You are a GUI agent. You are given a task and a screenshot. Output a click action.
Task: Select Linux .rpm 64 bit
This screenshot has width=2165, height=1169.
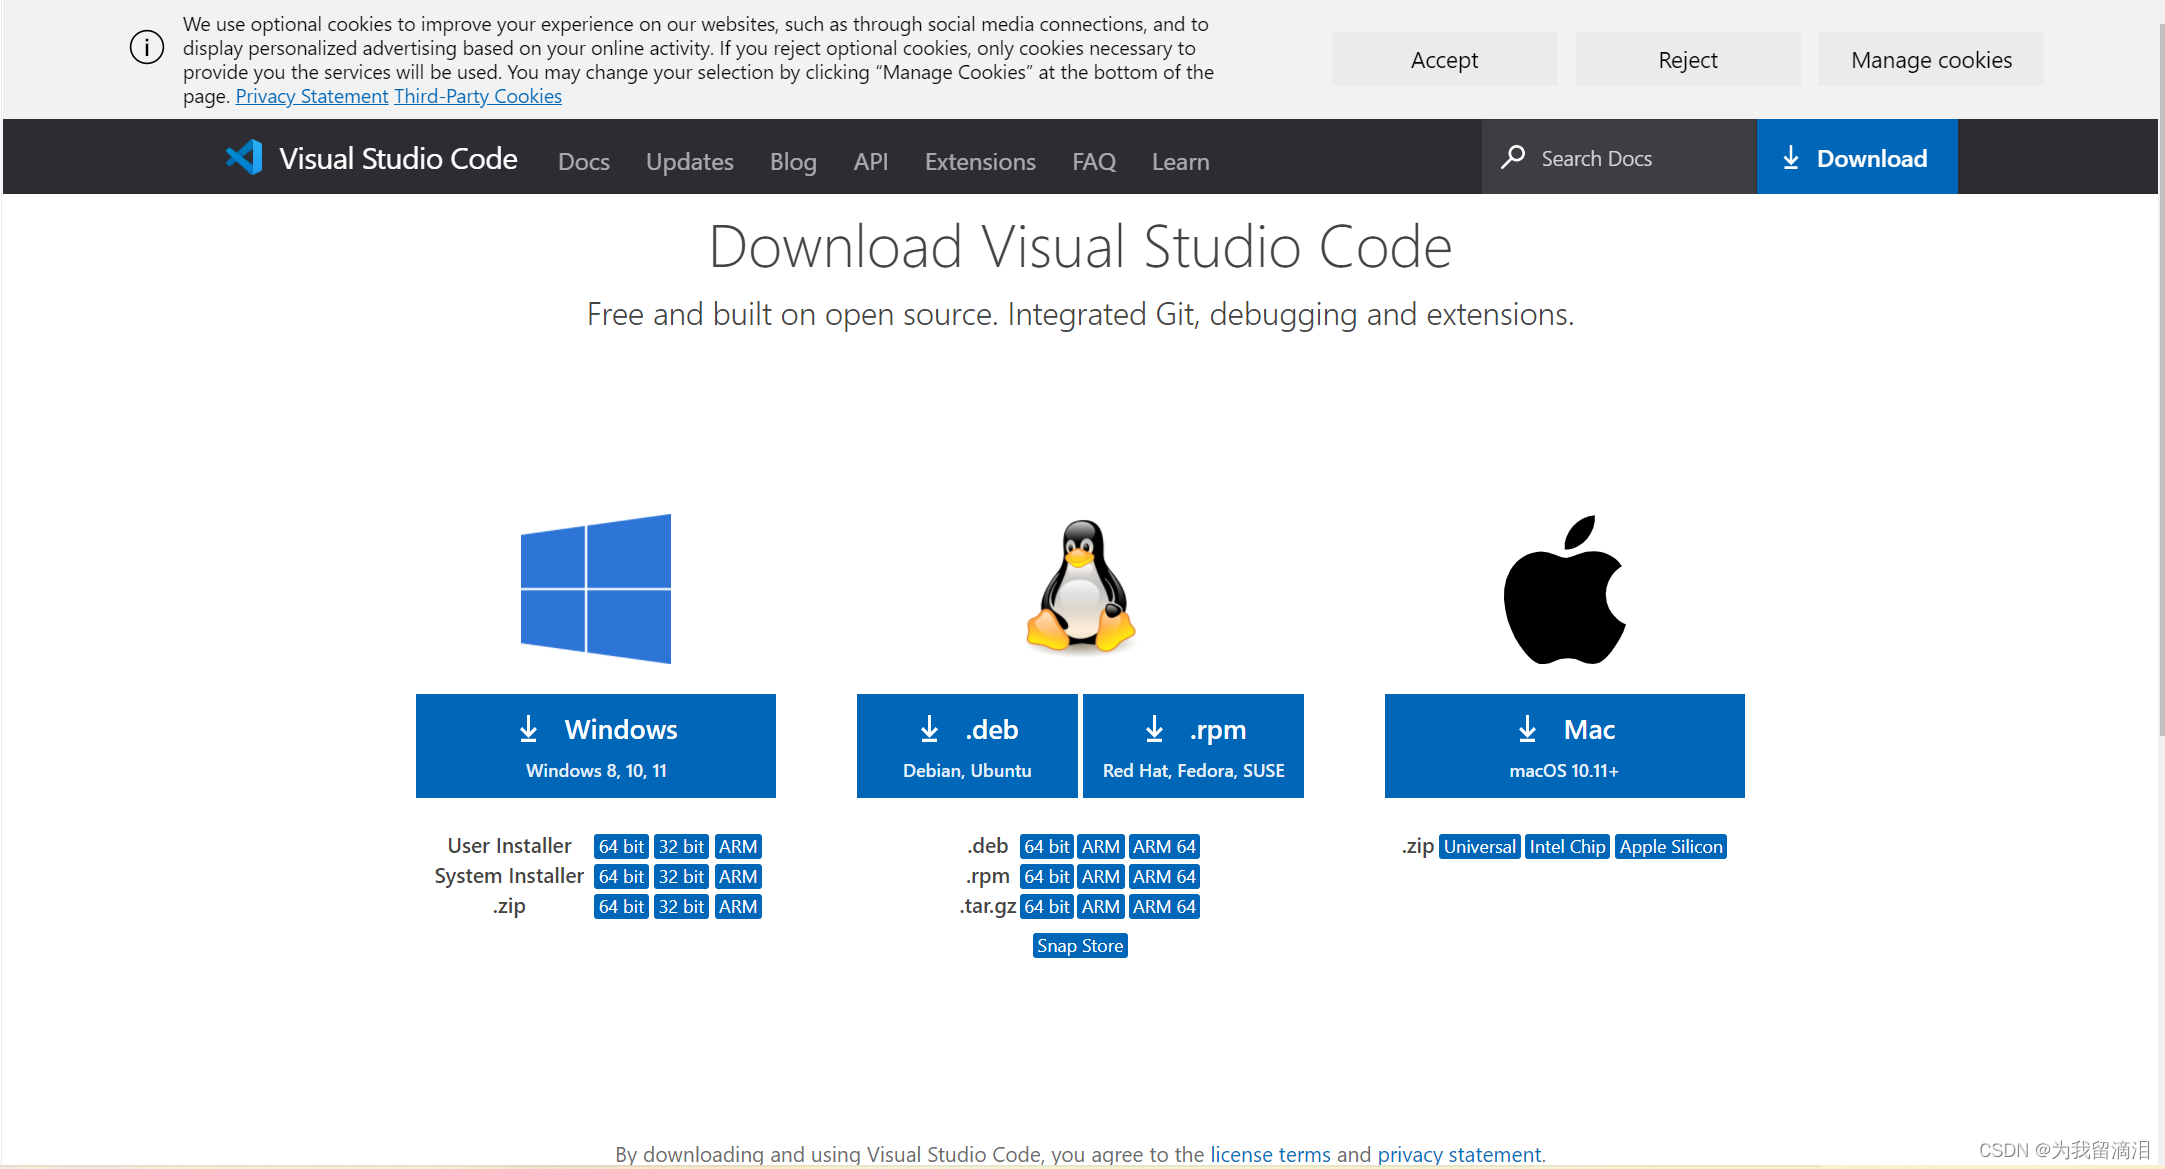pos(1046,876)
